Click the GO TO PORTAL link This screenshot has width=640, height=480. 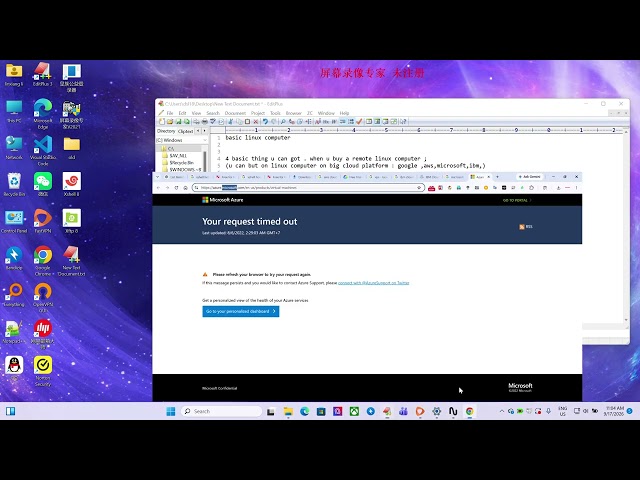pyautogui.click(x=517, y=200)
